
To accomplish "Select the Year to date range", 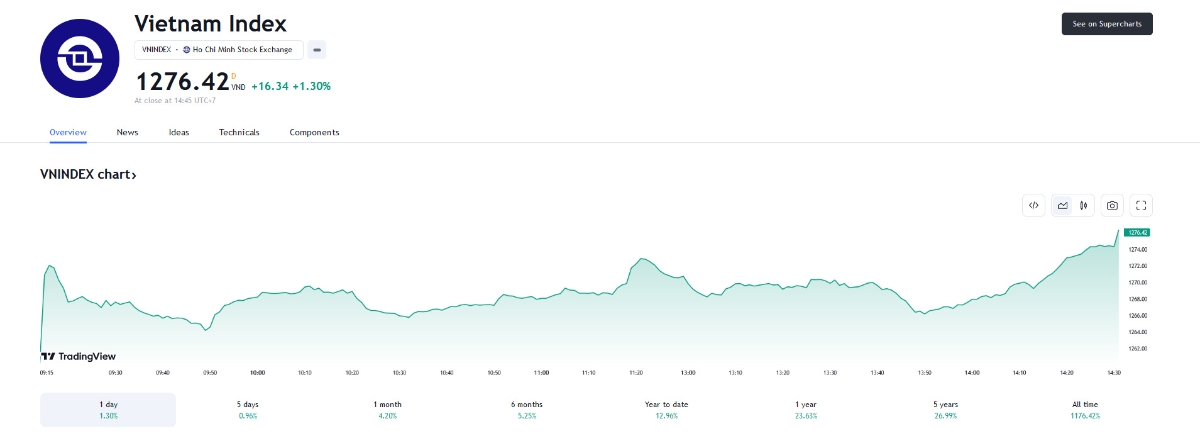I will [x=667, y=409].
